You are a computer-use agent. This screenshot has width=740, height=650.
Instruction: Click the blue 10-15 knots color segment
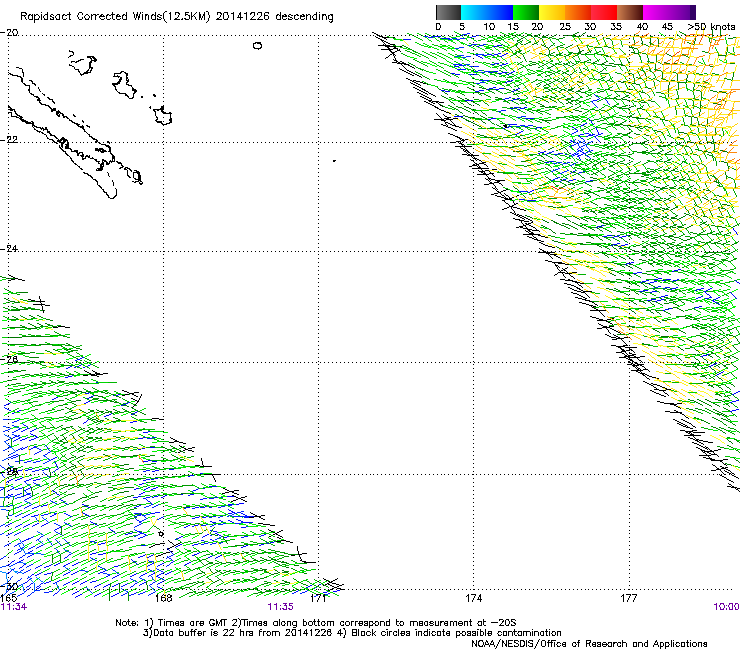coord(500,12)
